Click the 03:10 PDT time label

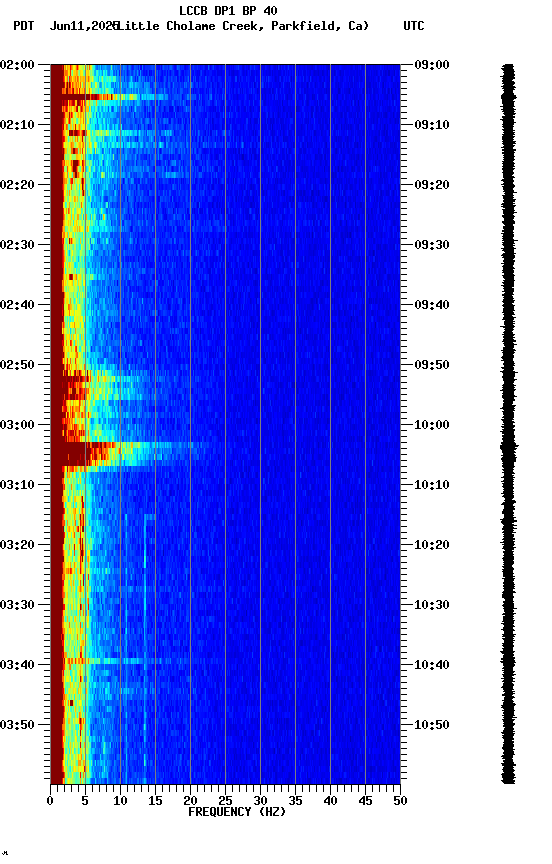(17, 485)
